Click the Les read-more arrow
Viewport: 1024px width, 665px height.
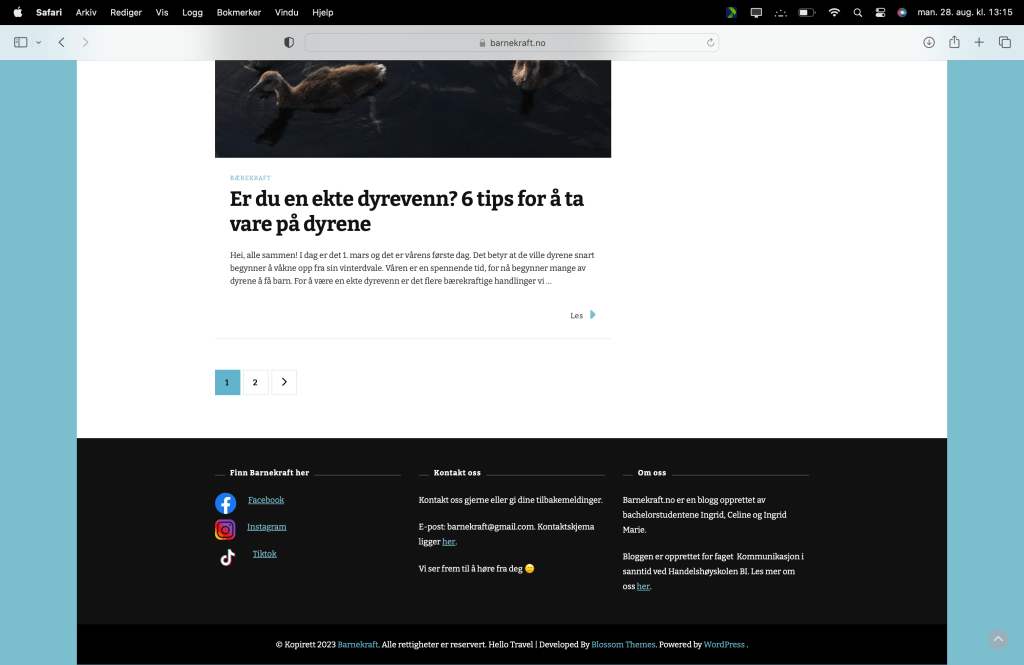[592, 315]
